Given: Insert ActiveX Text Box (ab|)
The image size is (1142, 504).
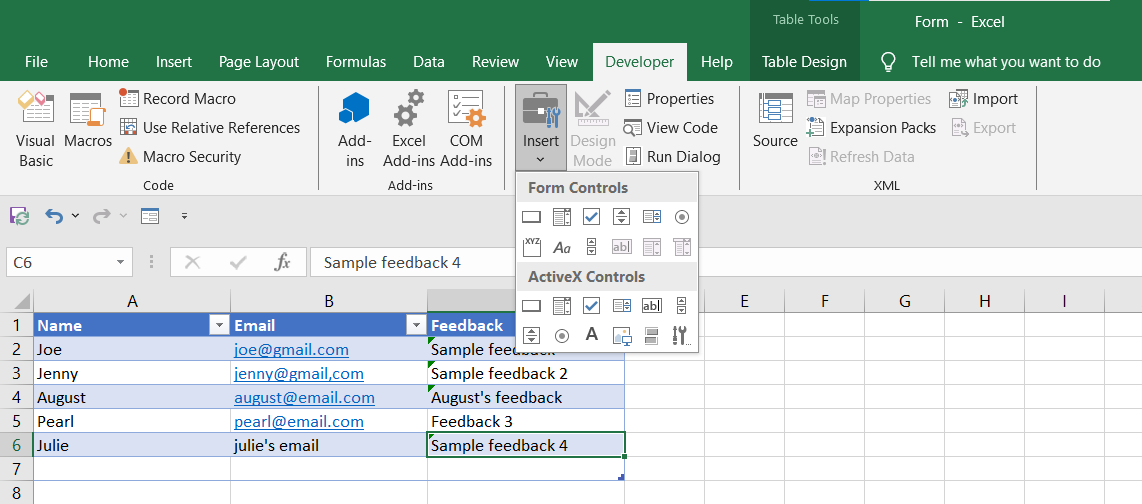Looking at the screenshot, I should [651, 306].
